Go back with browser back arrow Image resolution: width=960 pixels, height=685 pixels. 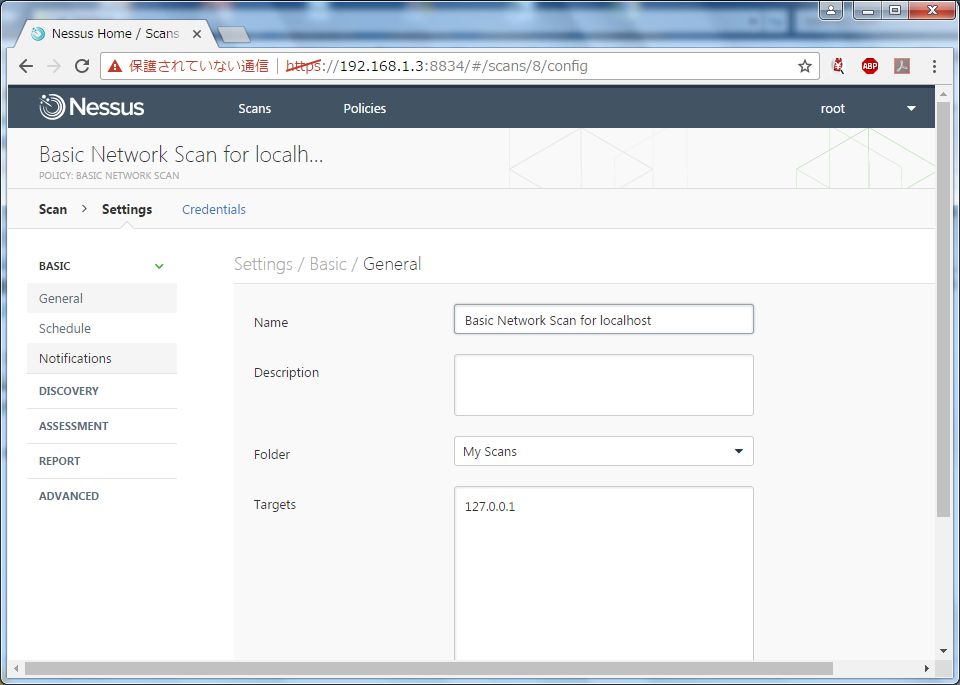point(26,66)
